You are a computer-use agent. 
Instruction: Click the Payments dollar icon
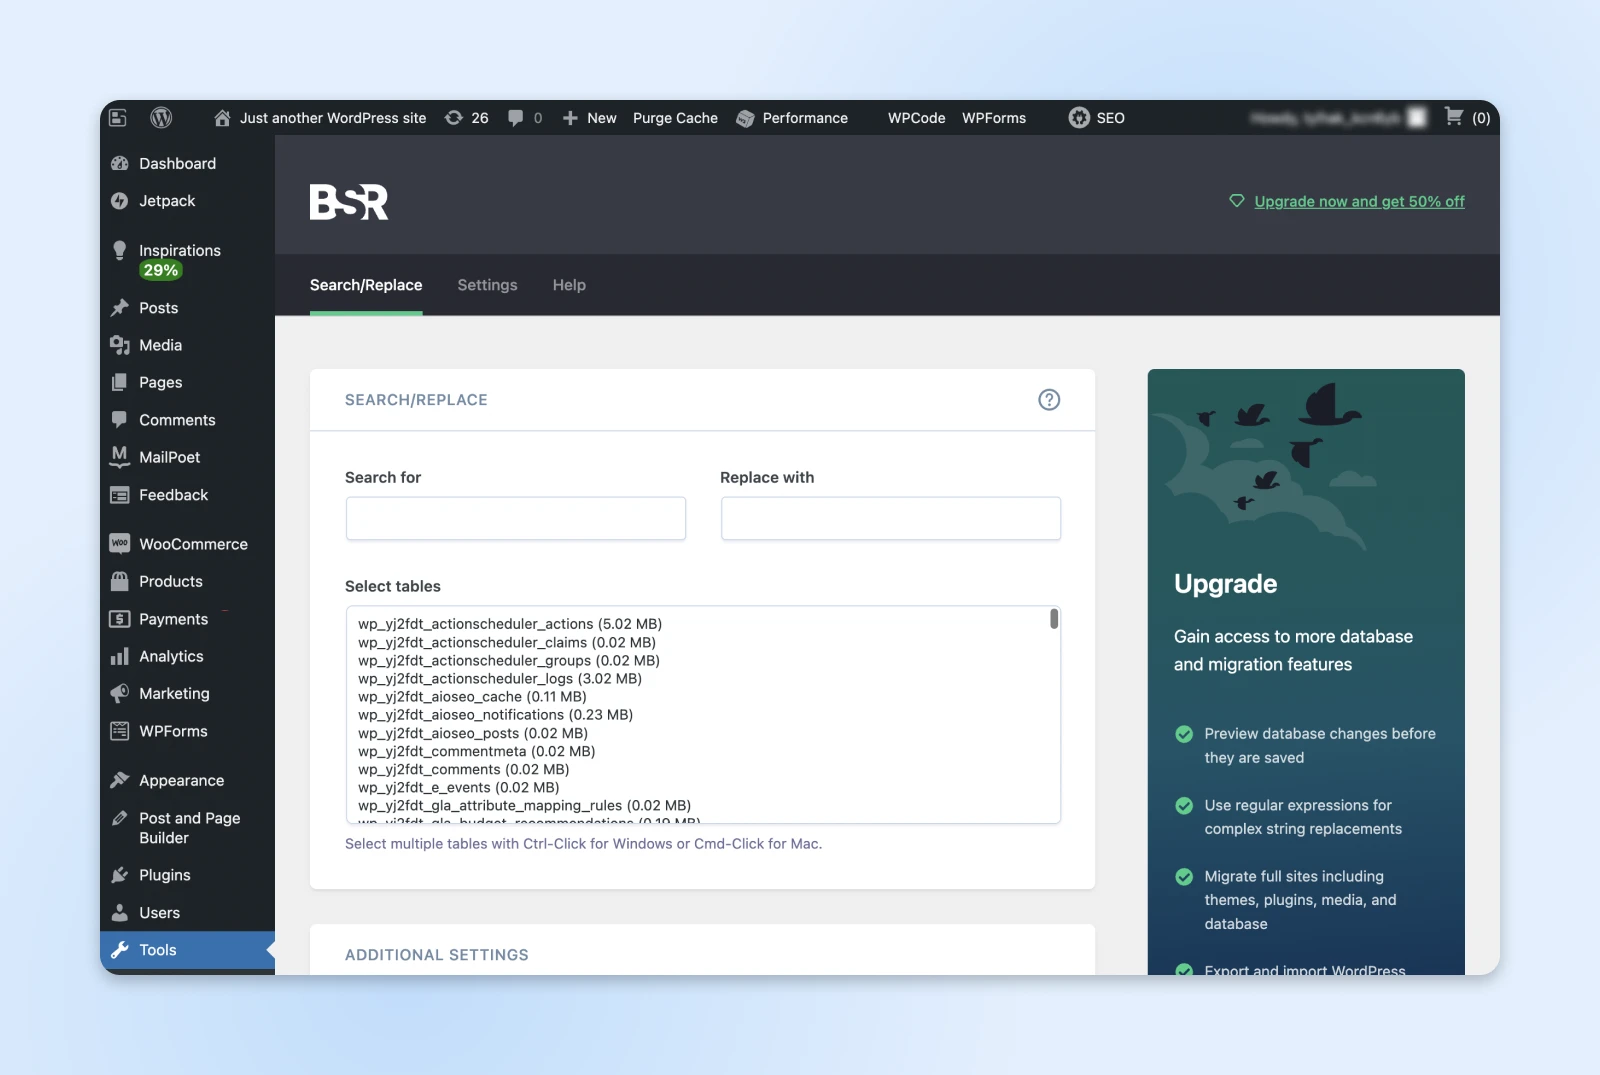coord(120,619)
